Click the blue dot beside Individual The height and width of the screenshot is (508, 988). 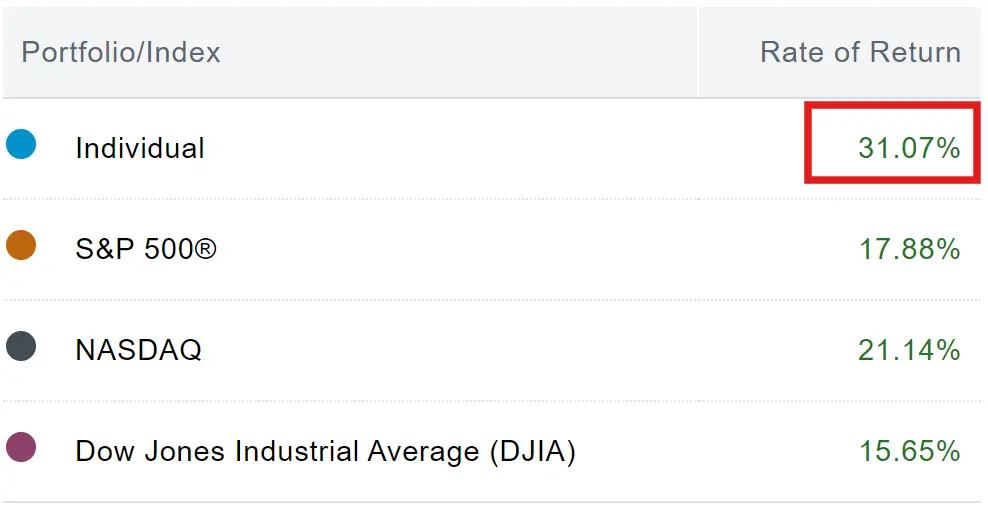click(x=21, y=145)
